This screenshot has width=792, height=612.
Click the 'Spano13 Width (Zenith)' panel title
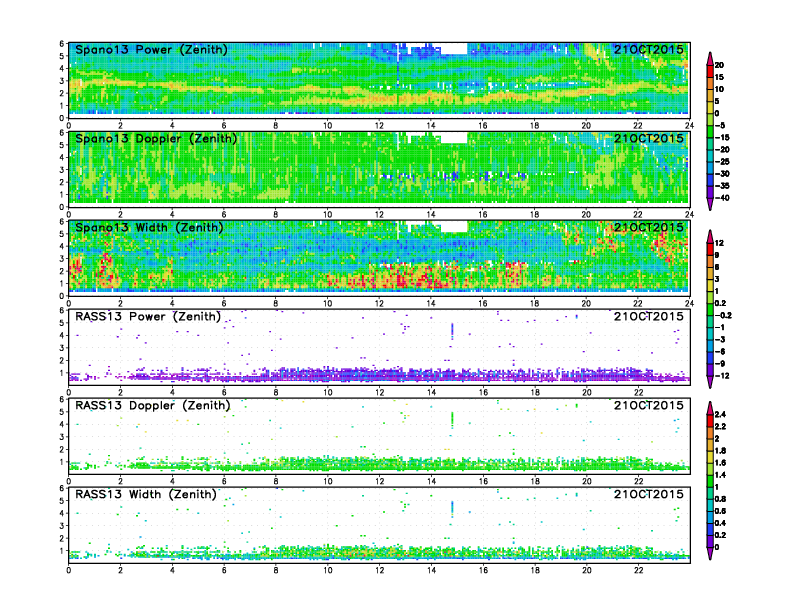(x=149, y=228)
